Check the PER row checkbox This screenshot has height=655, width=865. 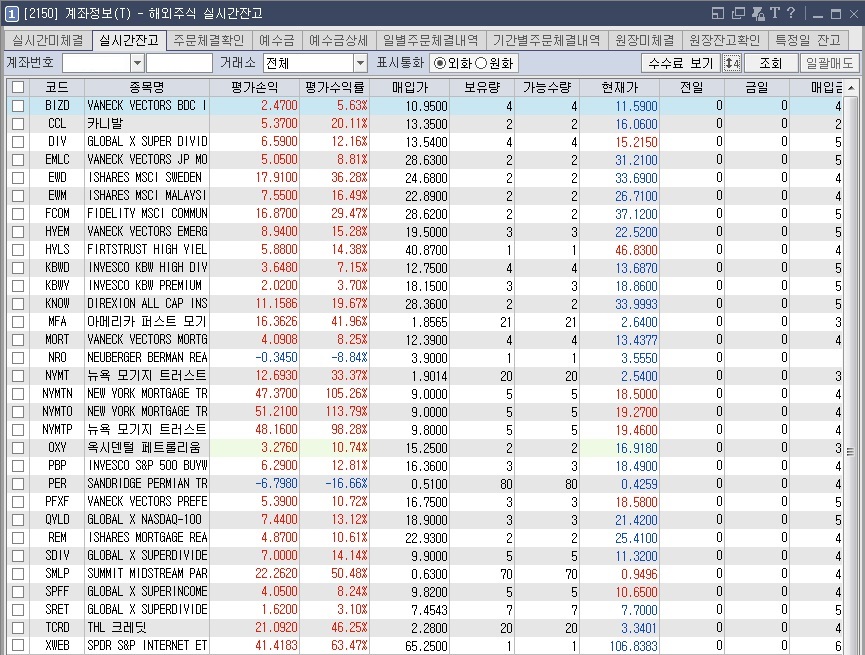[18, 484]
